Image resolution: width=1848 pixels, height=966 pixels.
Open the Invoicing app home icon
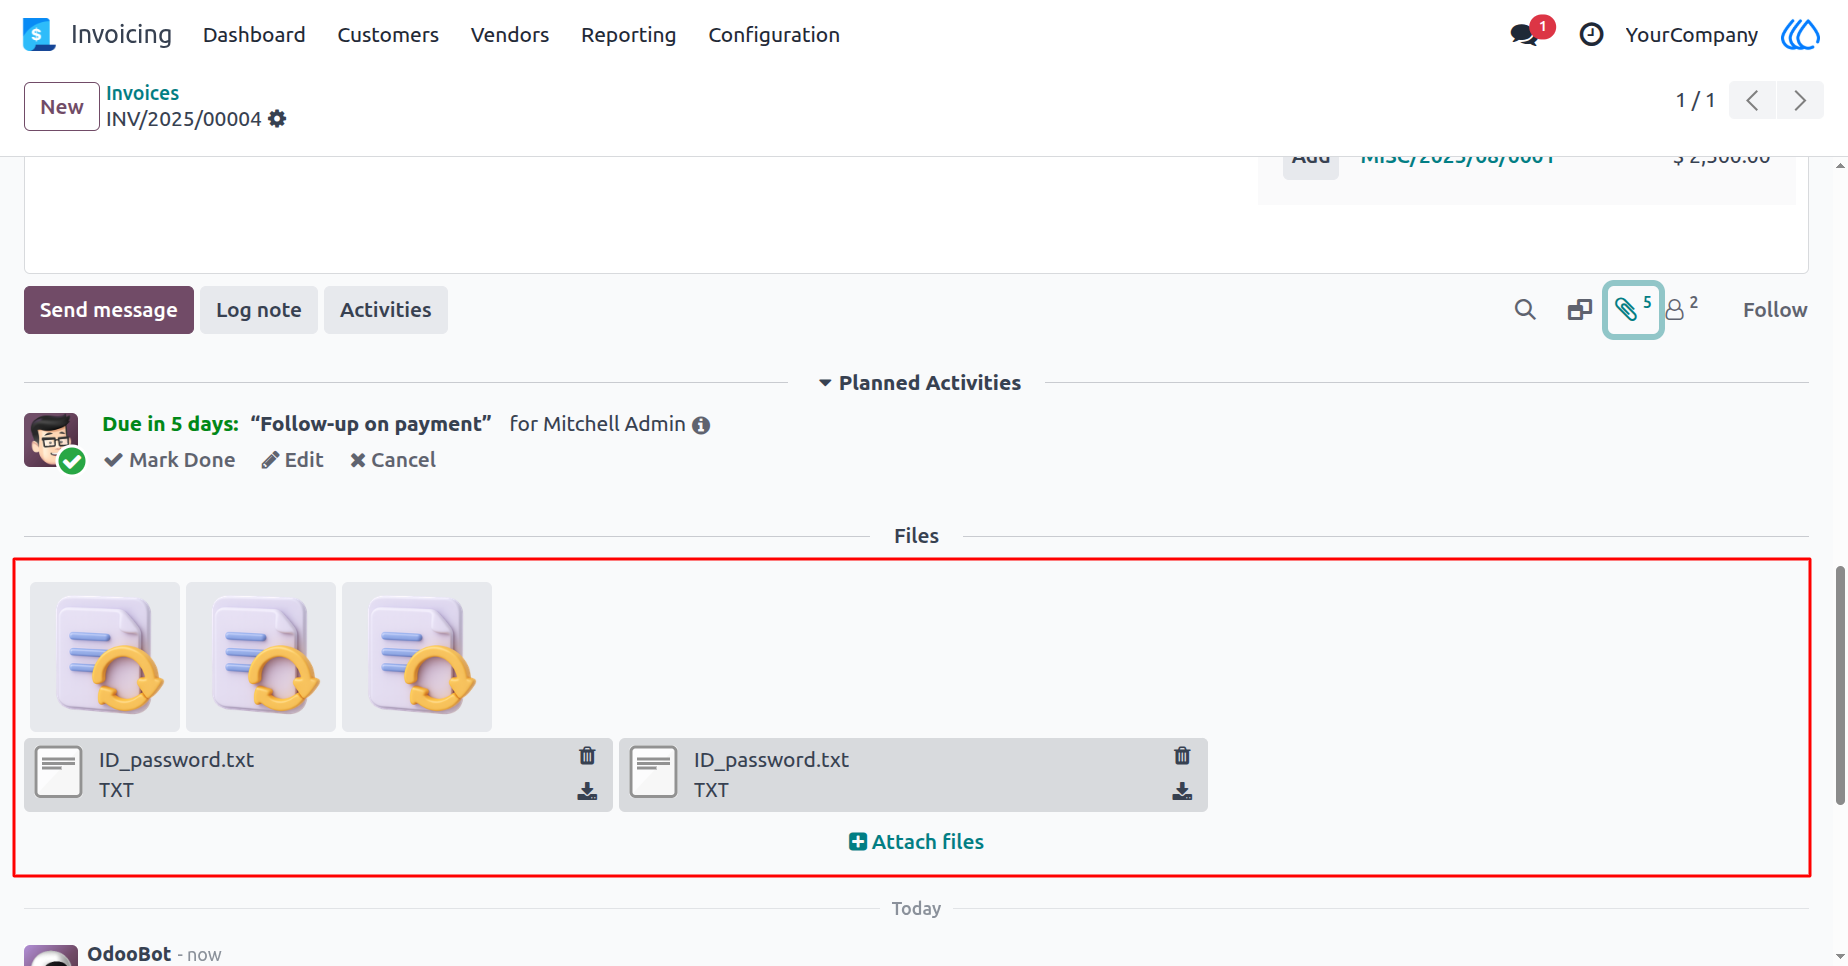point(39,35)
